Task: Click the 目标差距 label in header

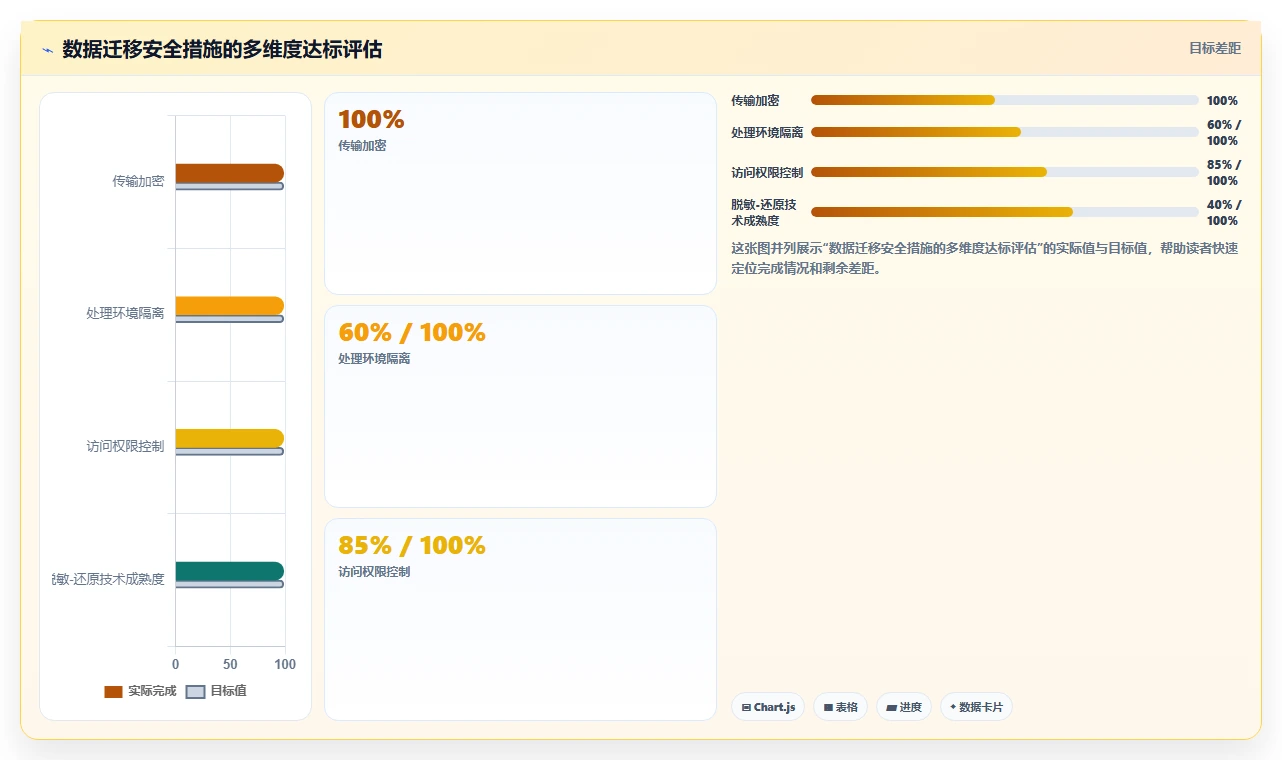Action: pos(1215,48)
